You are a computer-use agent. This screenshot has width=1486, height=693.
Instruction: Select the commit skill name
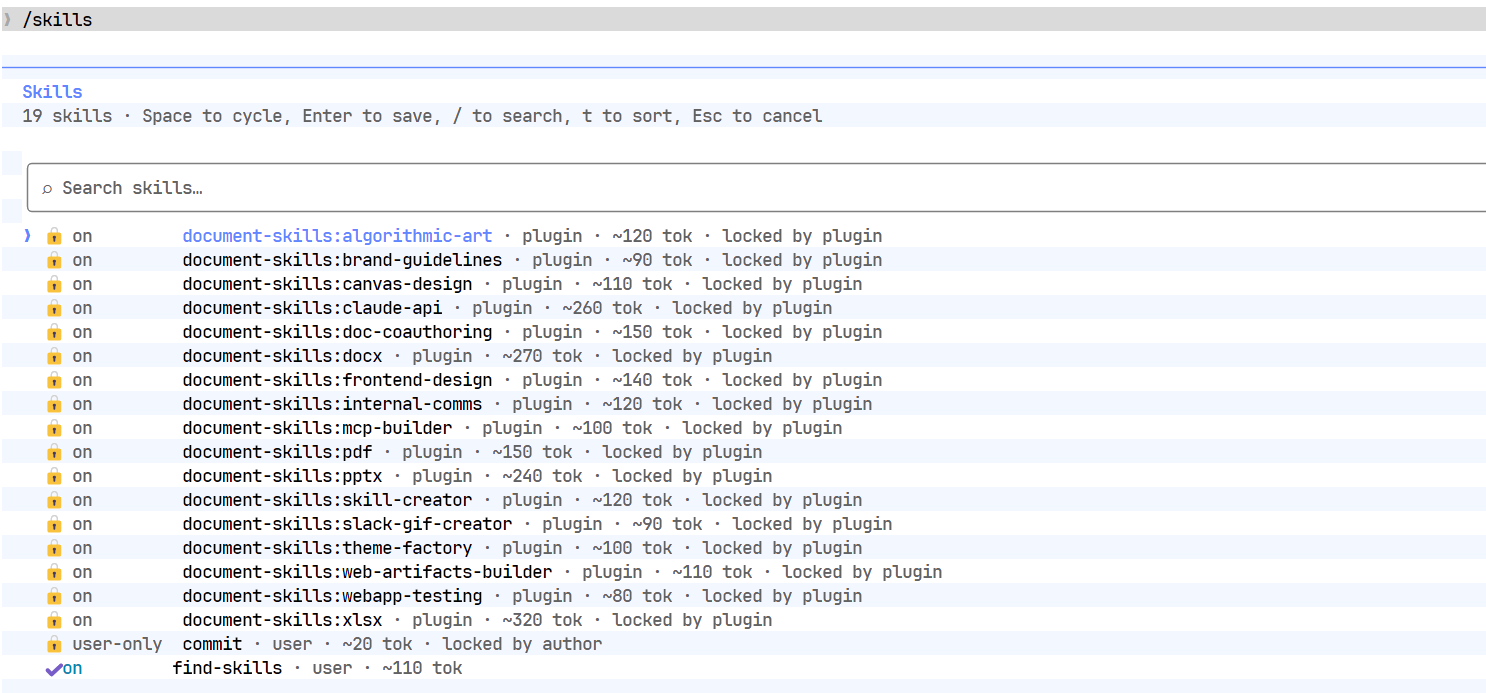click(x=212, y=644)
